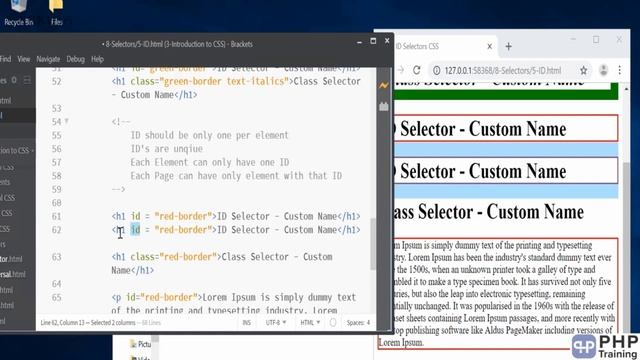
Task: Select the 'rsal.html' file in sidebar
Action: (13, 274)
